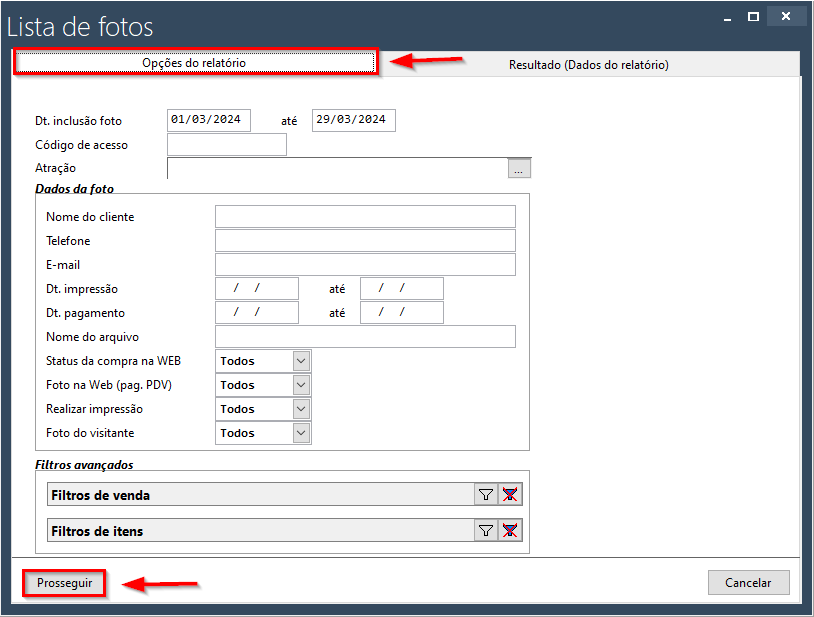Click the E-mail text field

point(365,265)
